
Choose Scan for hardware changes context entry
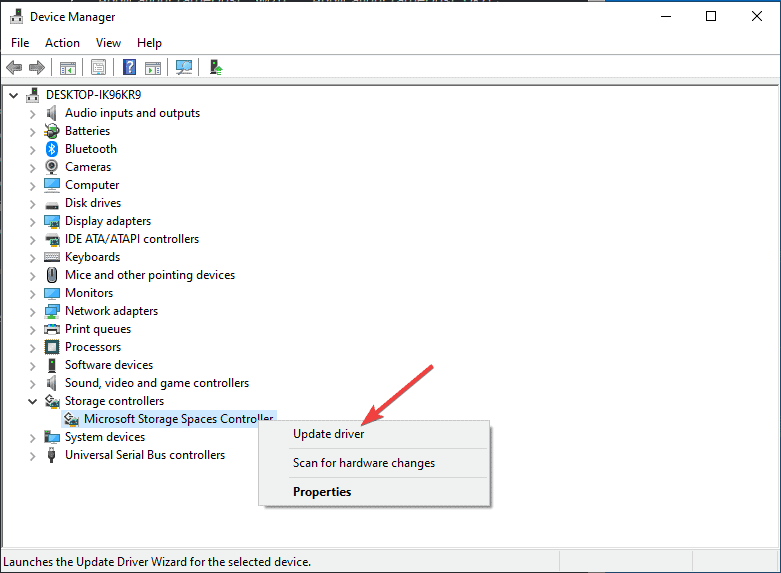point(374,463)
